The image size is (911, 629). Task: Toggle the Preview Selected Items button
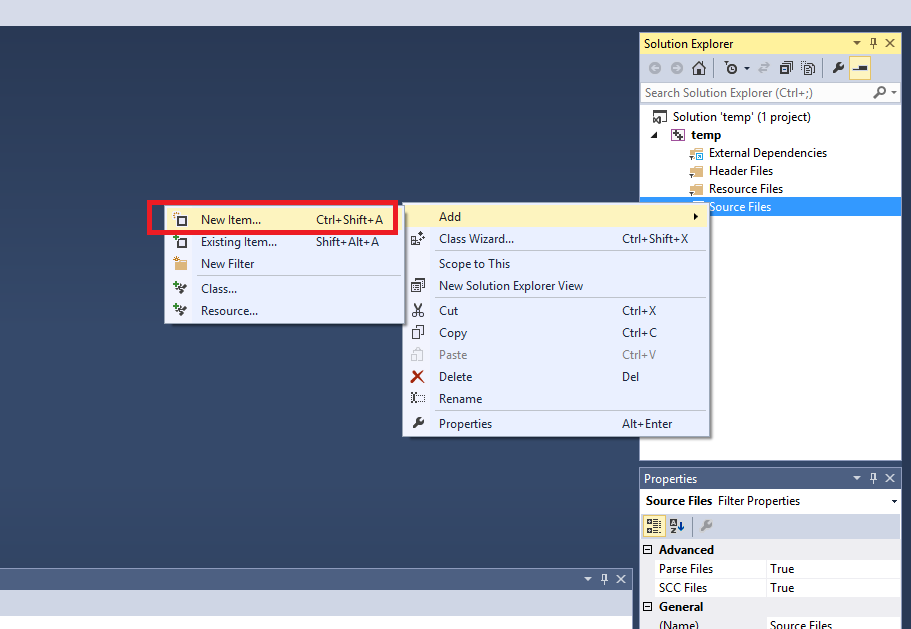(860, 68)
